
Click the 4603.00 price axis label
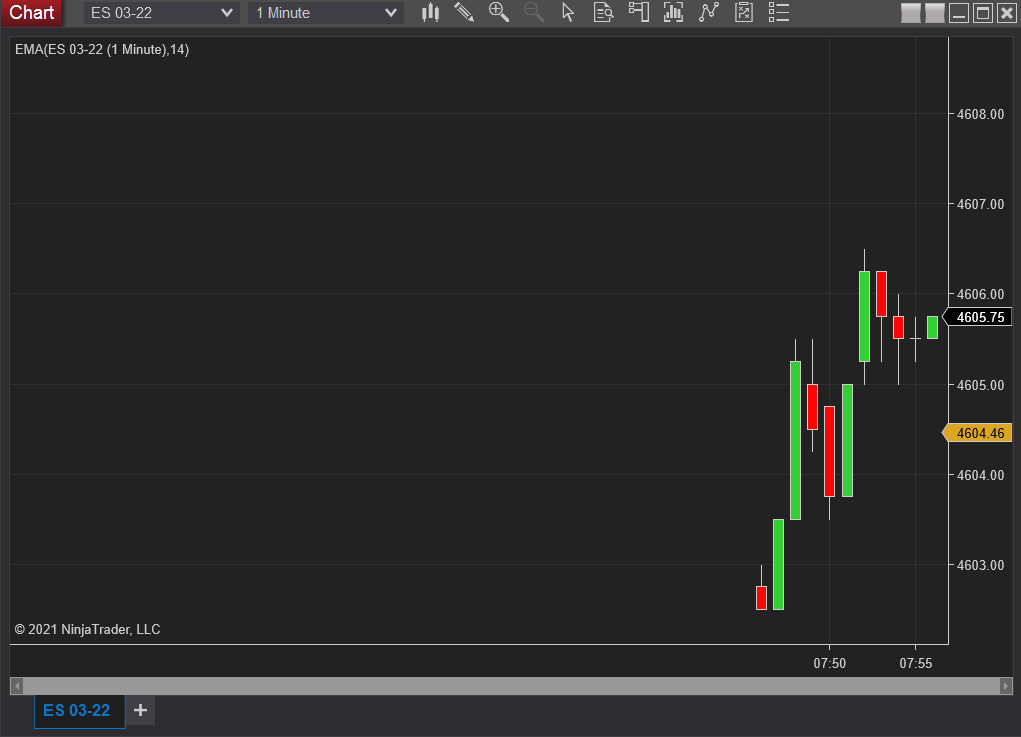pos(980,565)
